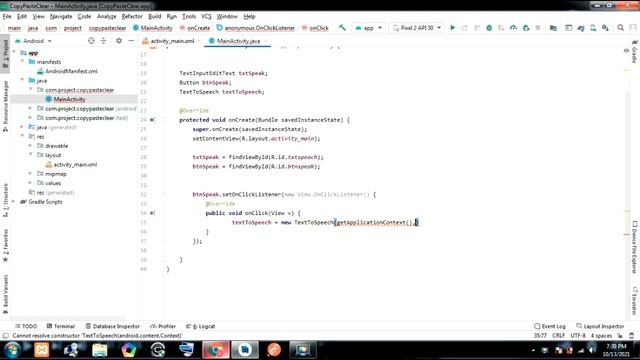
Task: Collapse the app module tree node
Action: click(x=15, y=53)
